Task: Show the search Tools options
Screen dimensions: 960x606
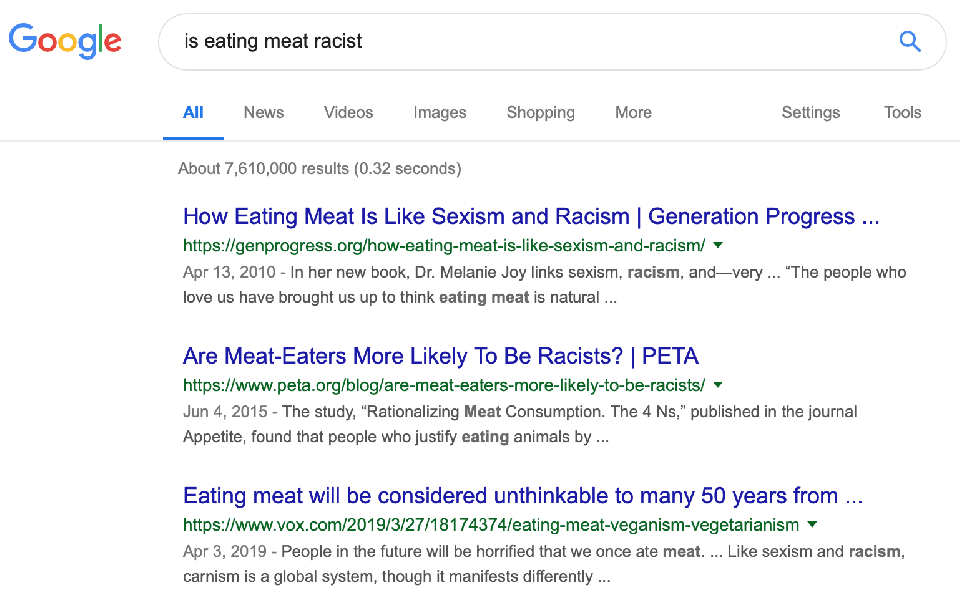Action: pos(902,112)
